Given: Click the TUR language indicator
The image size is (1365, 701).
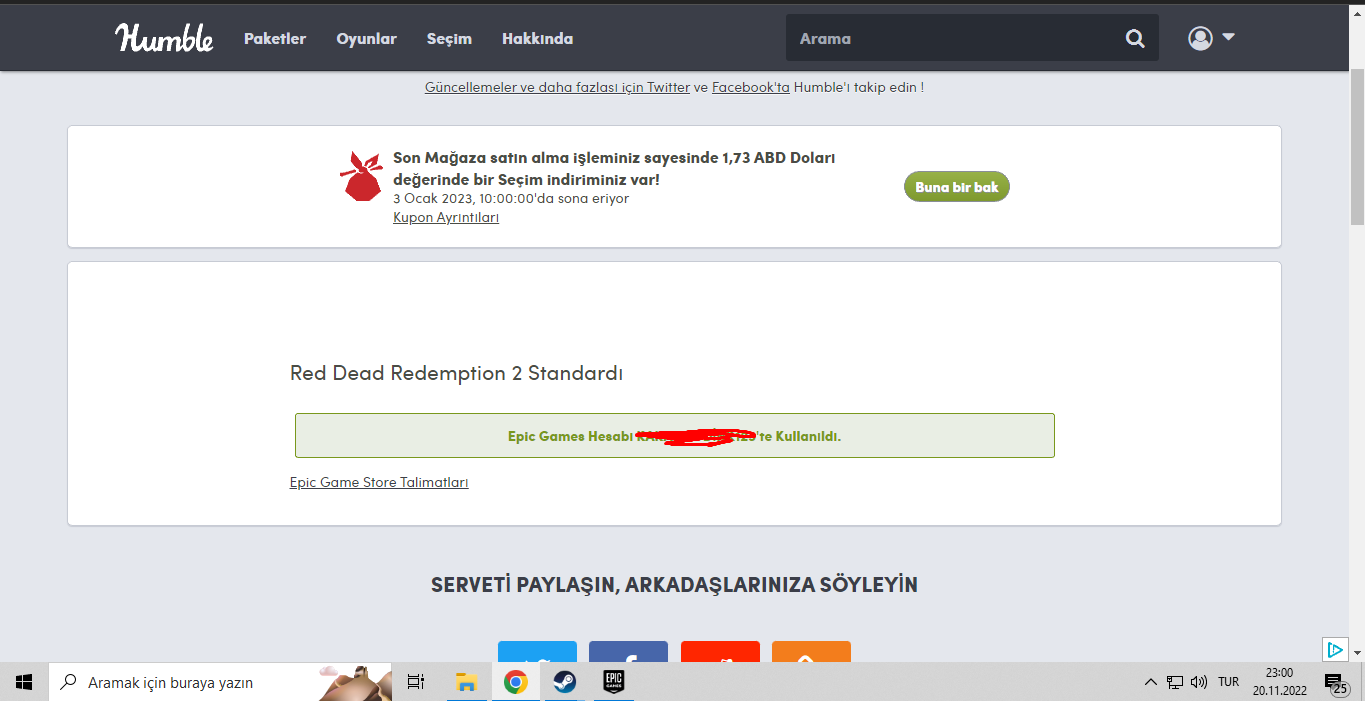Looking at the screenshot, I should point(1228,682).
